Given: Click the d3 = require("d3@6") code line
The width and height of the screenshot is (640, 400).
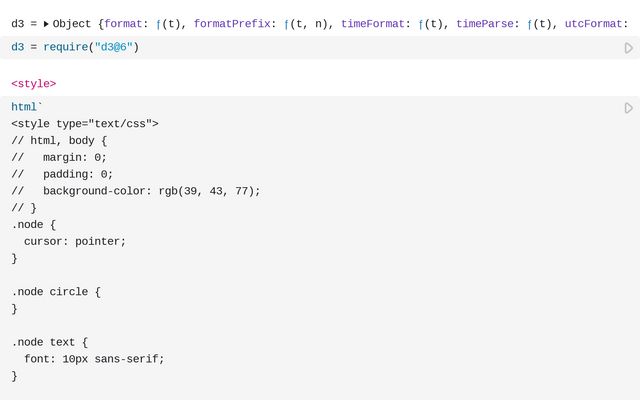Looking at the screenshot, I should click(x=75, y=47).
